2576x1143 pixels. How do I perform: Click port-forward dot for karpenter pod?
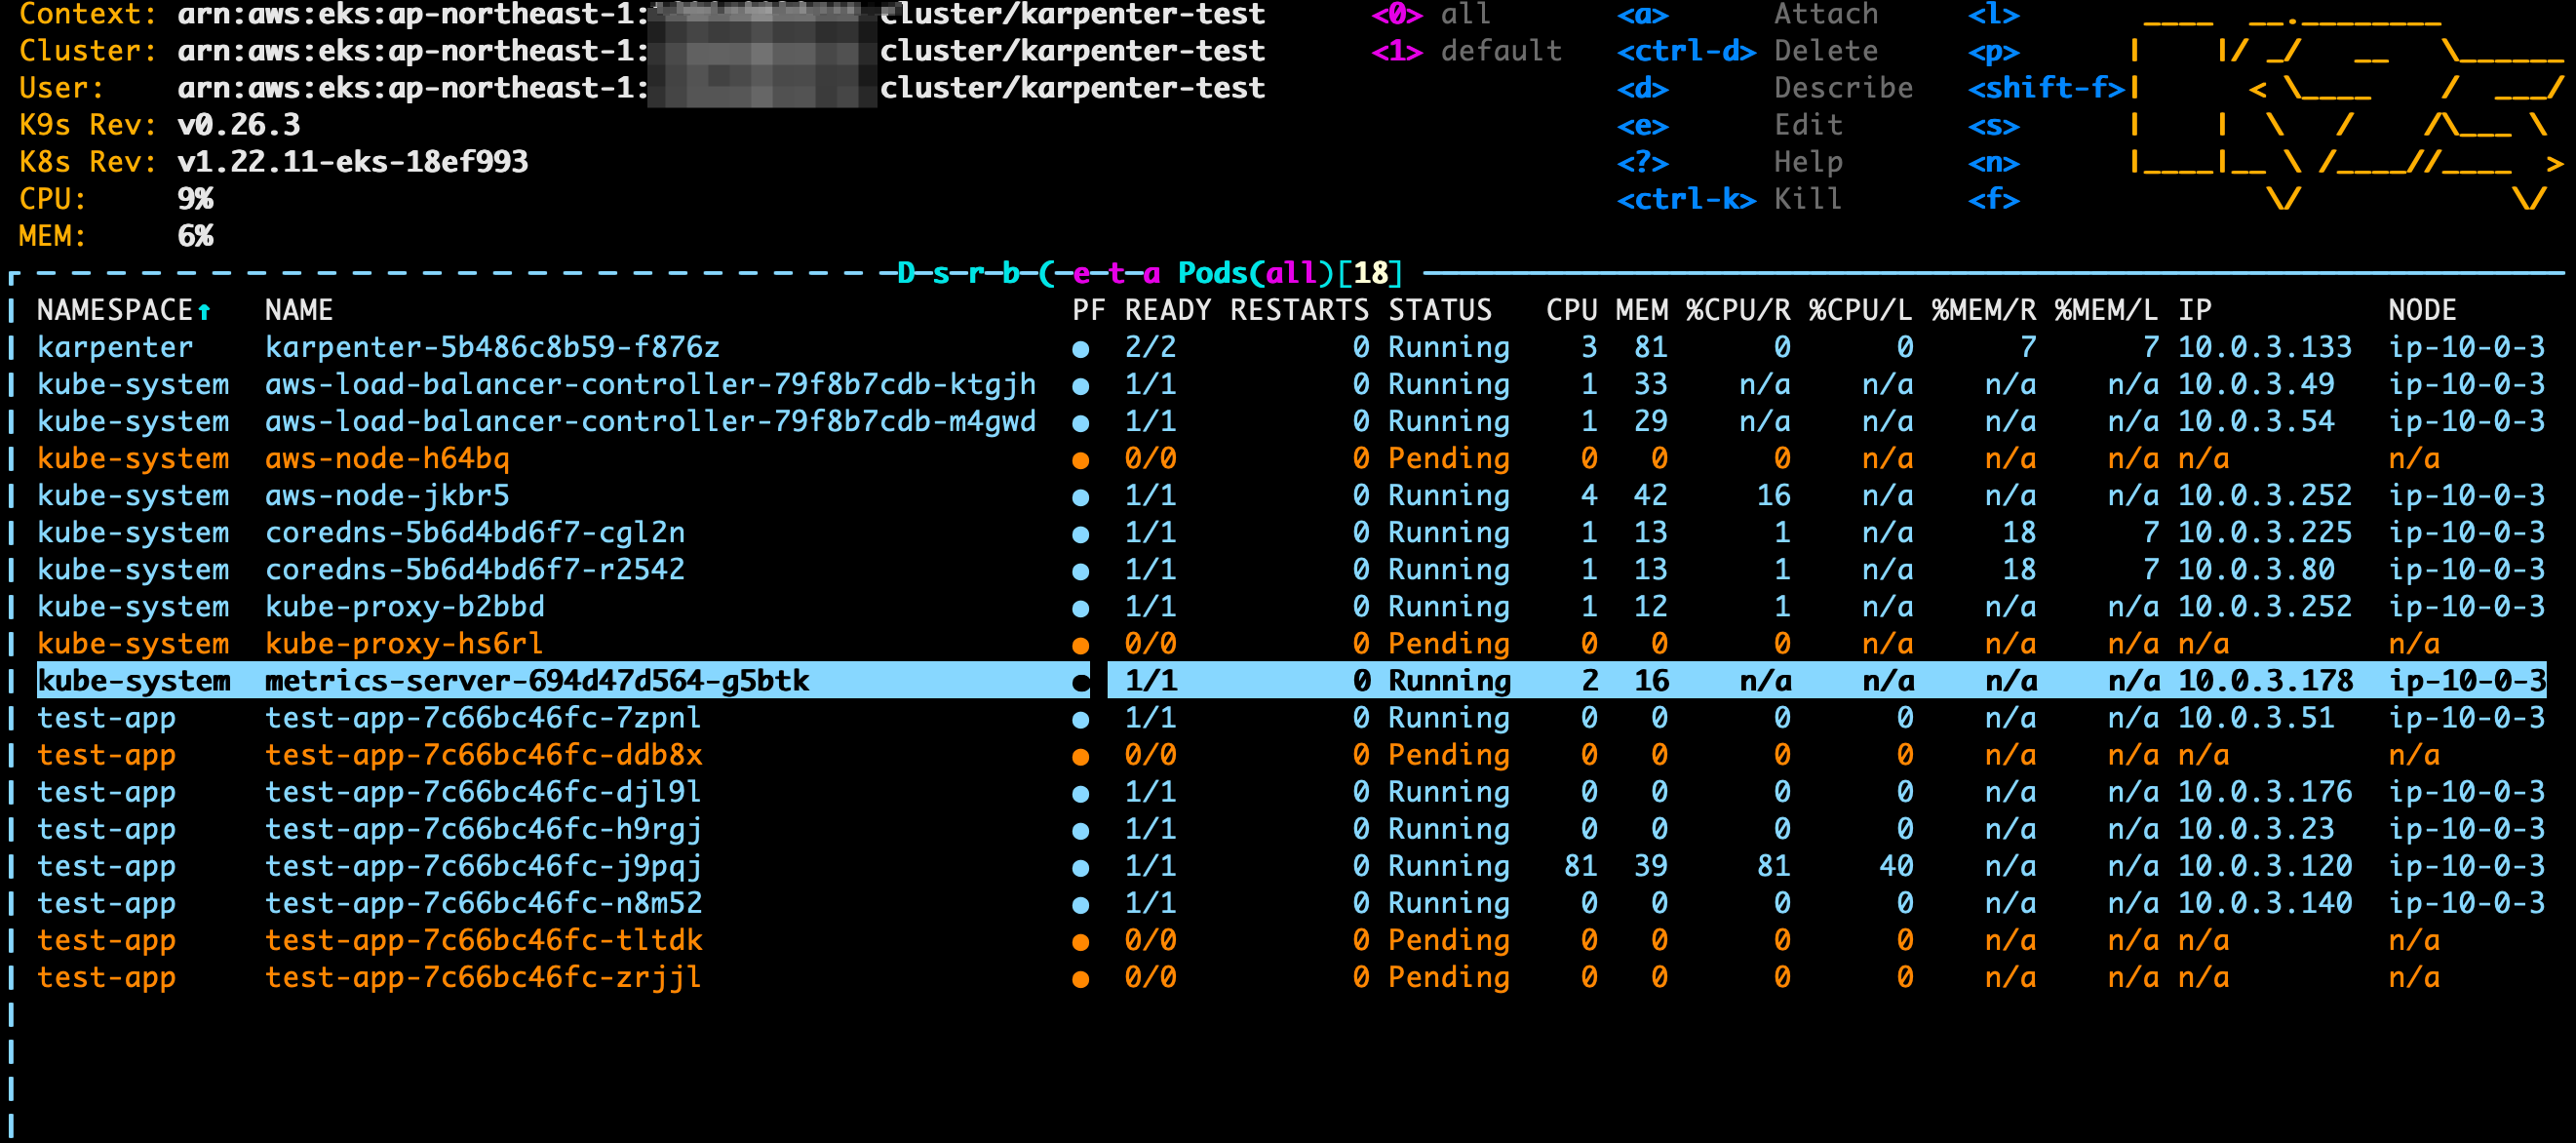(x=1080, y=349)
